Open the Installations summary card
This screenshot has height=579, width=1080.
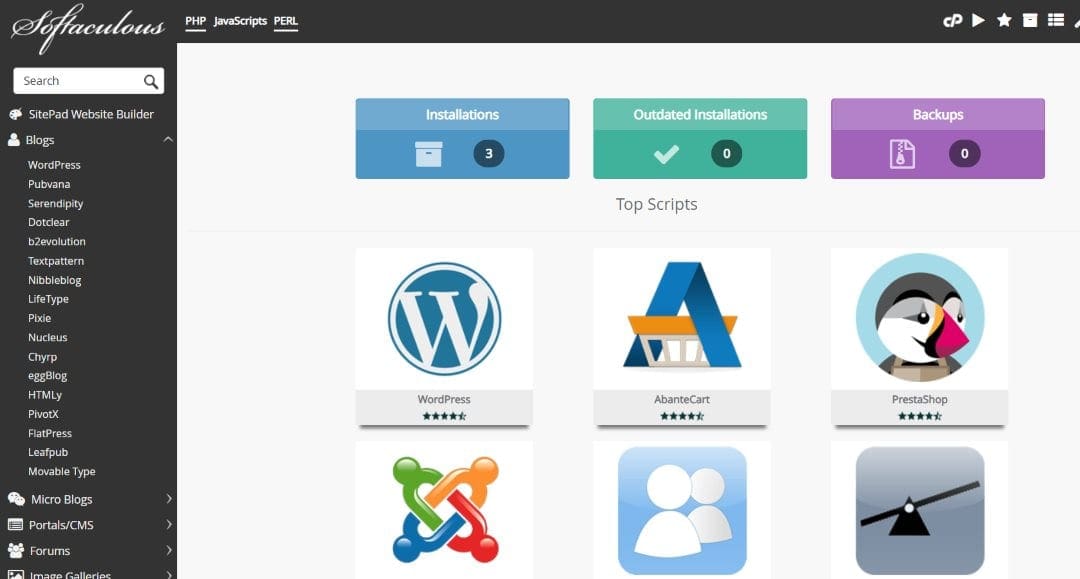[x=462, y=138]
